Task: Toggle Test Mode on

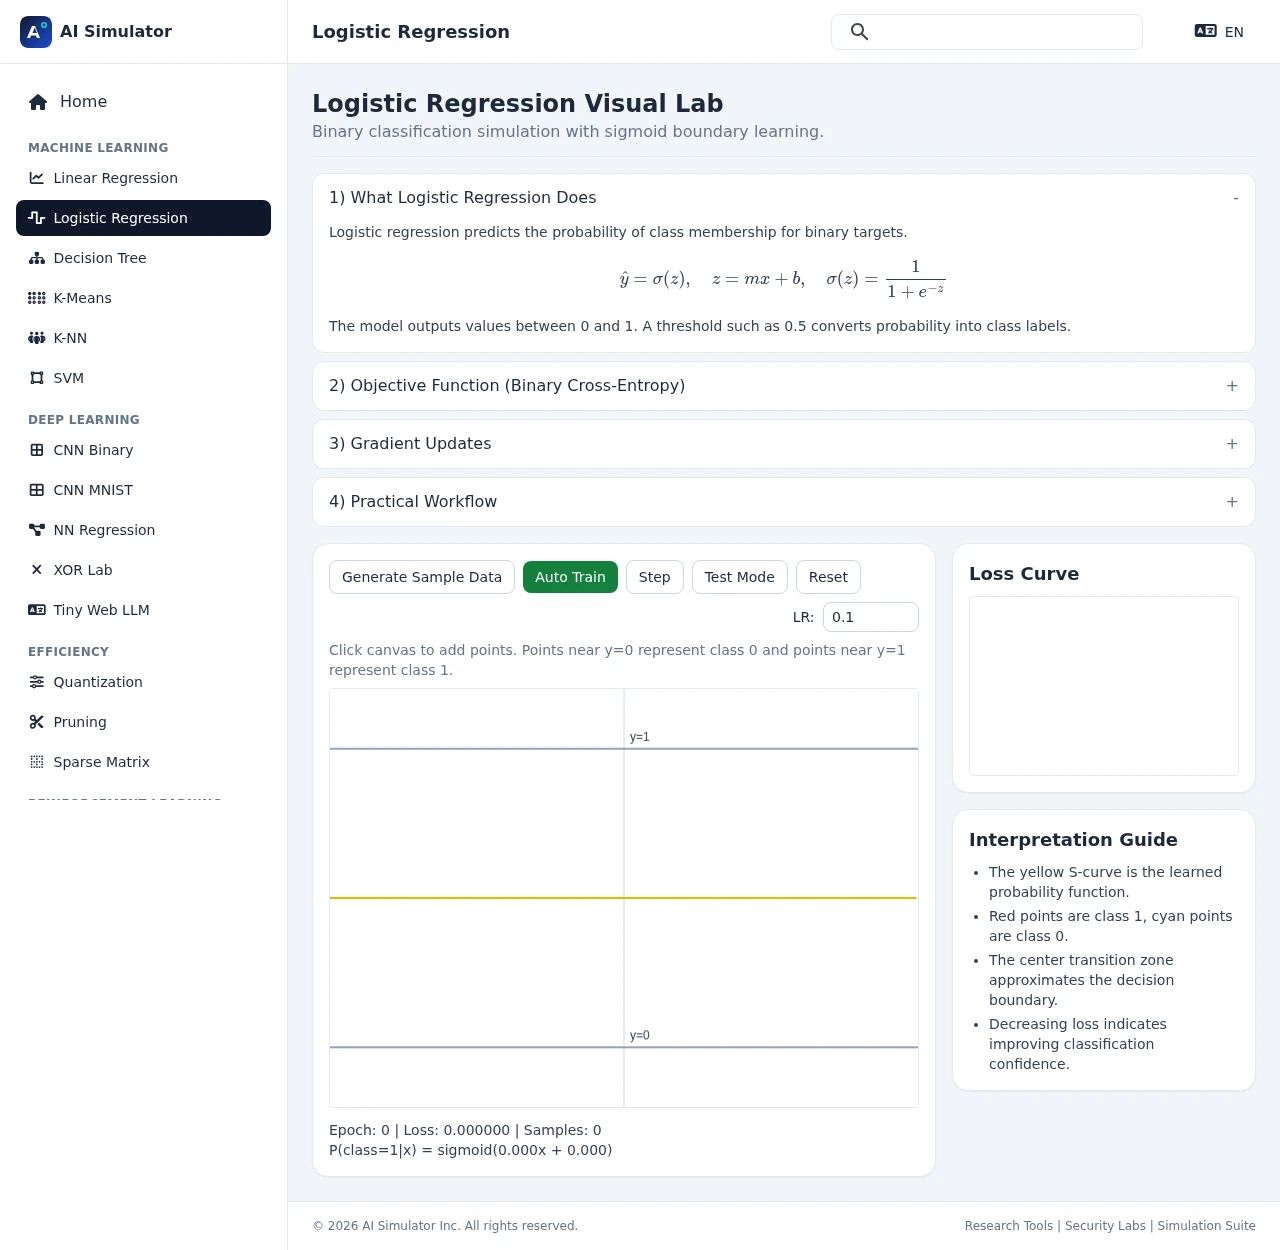Action: click(739, 577)
